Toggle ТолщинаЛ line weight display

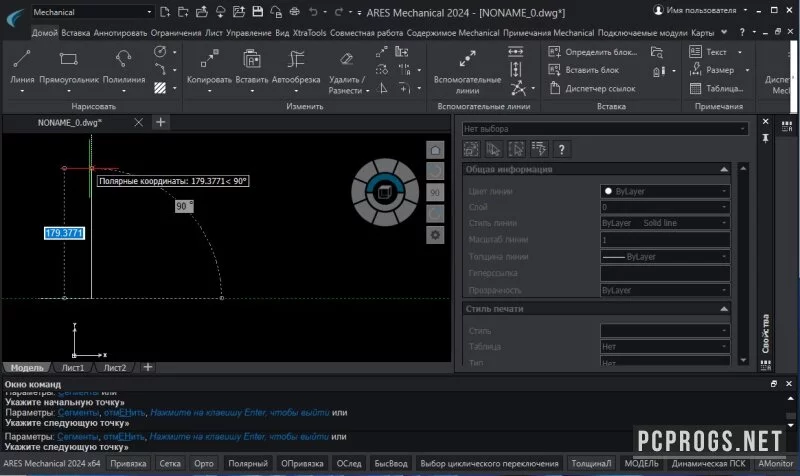(x=591, y=463)
